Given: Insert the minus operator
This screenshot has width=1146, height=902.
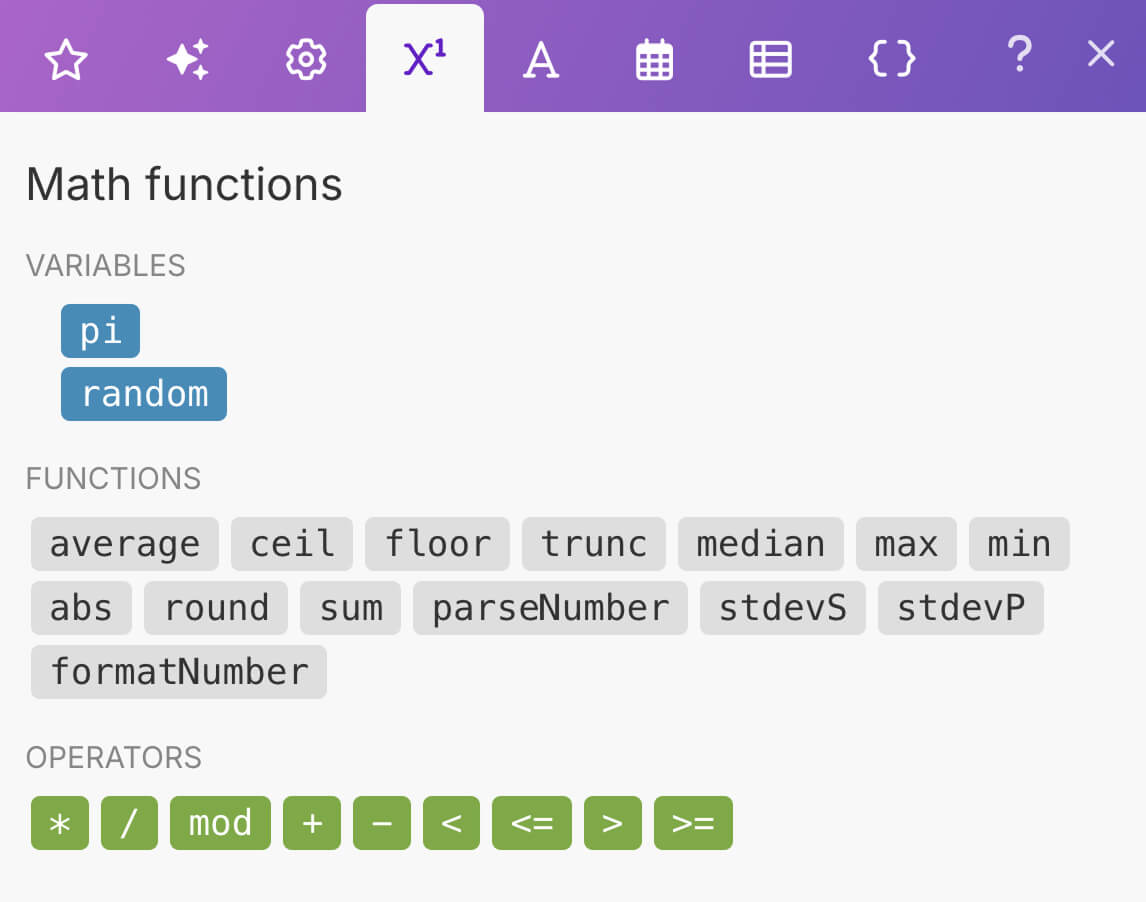Looking at the screenshot, I should coord(382,823).
